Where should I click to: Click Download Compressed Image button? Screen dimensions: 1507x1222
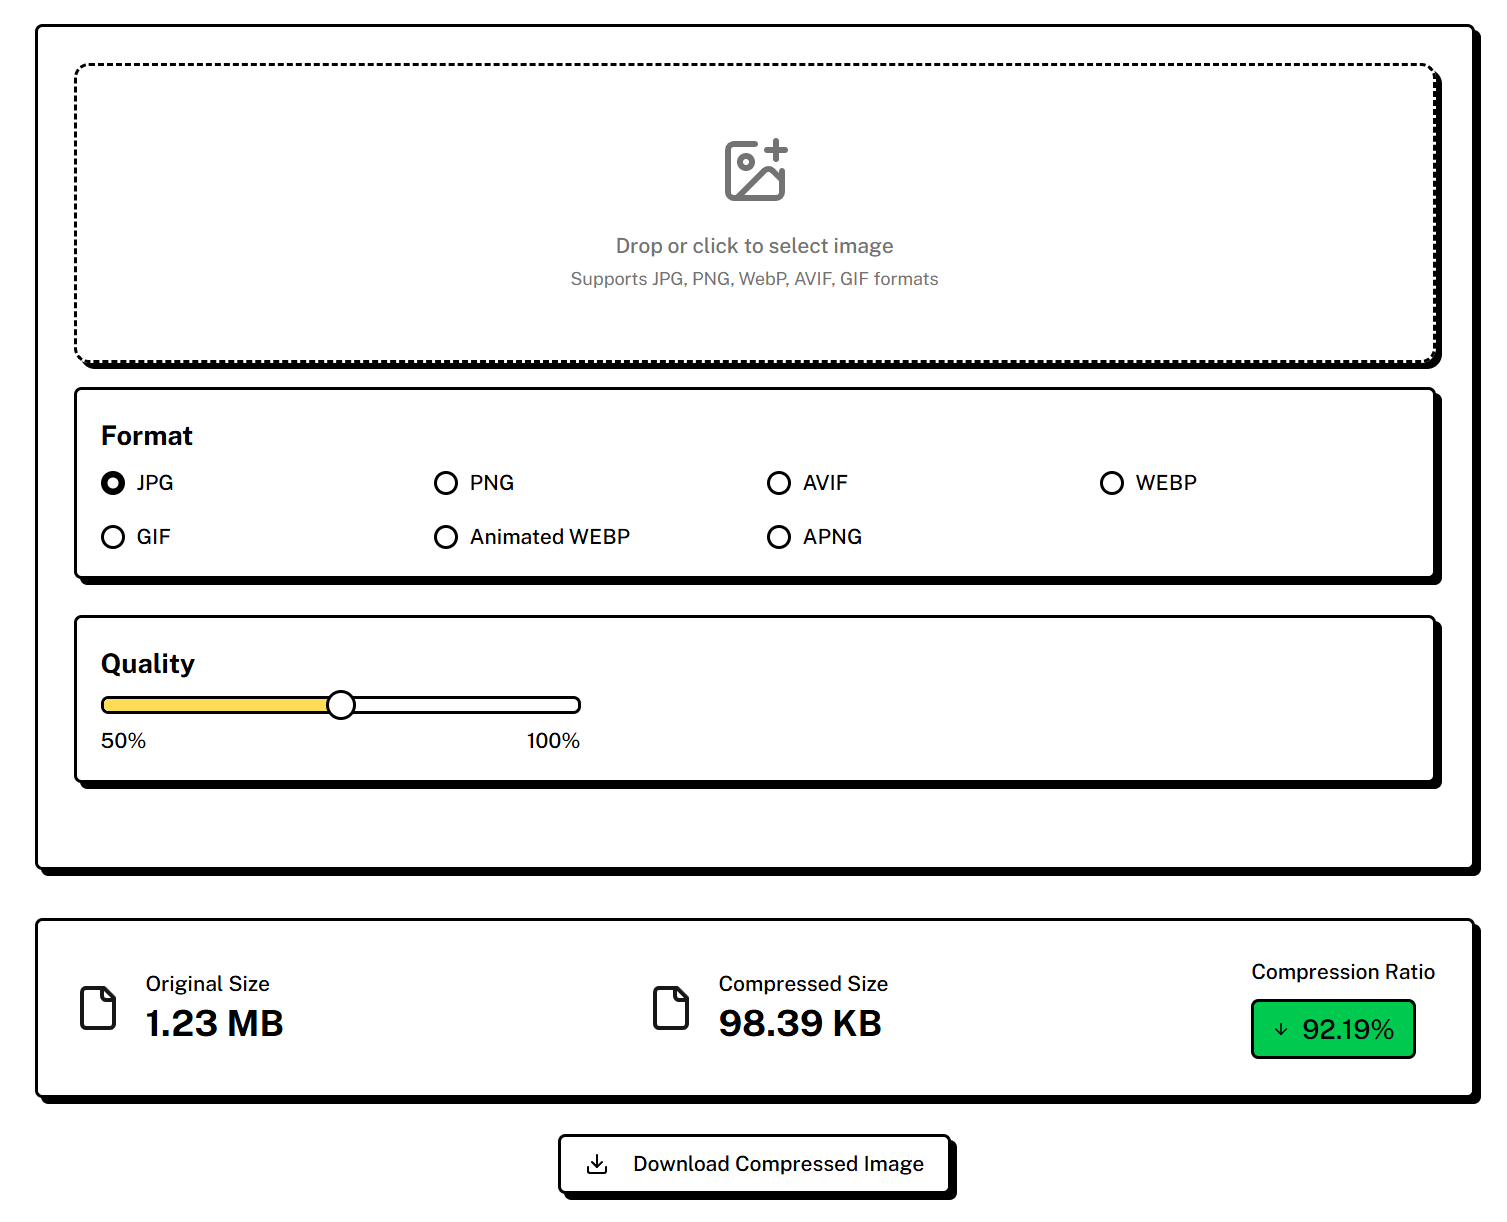pos(754,1164)
